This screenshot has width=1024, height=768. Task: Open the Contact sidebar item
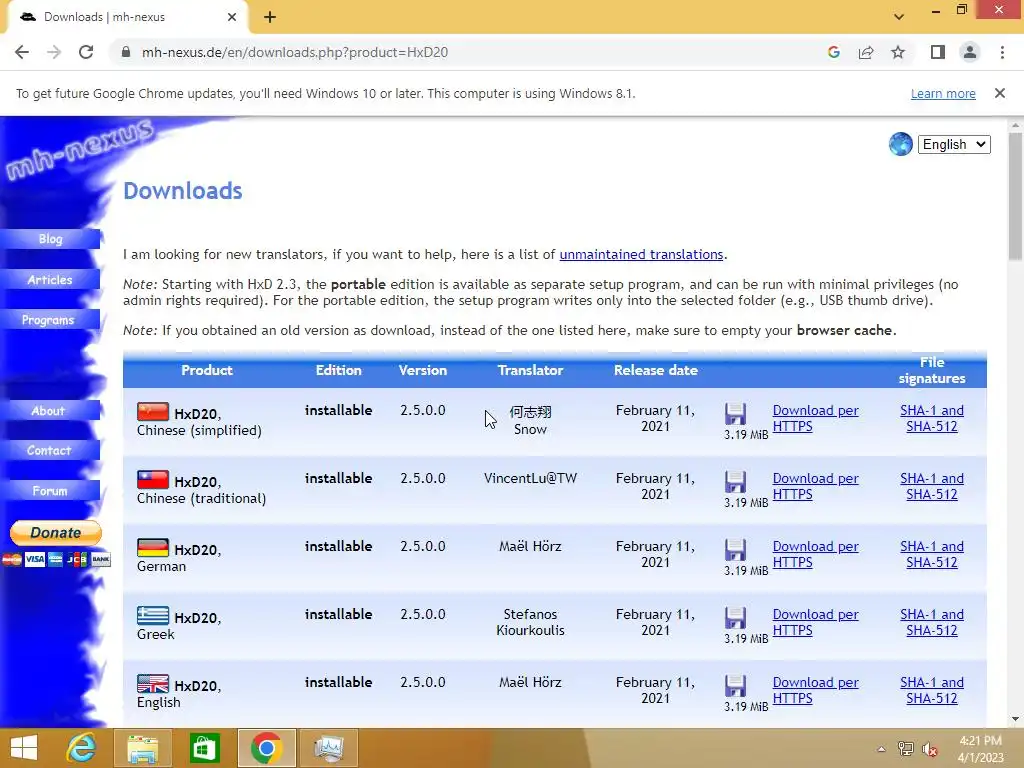click(x=50, y=451)
